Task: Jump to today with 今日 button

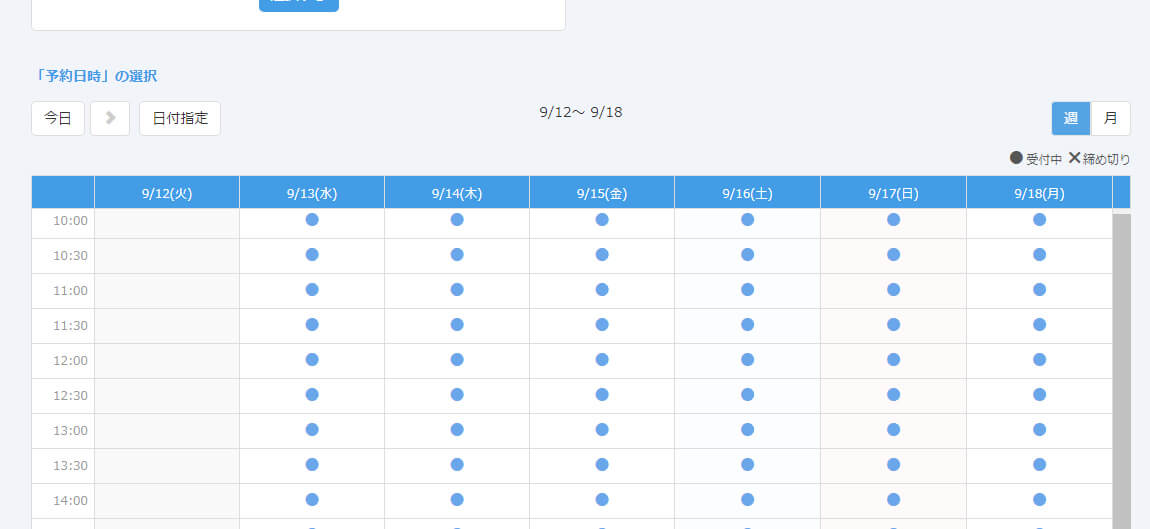Action: [x=58, y=118]
